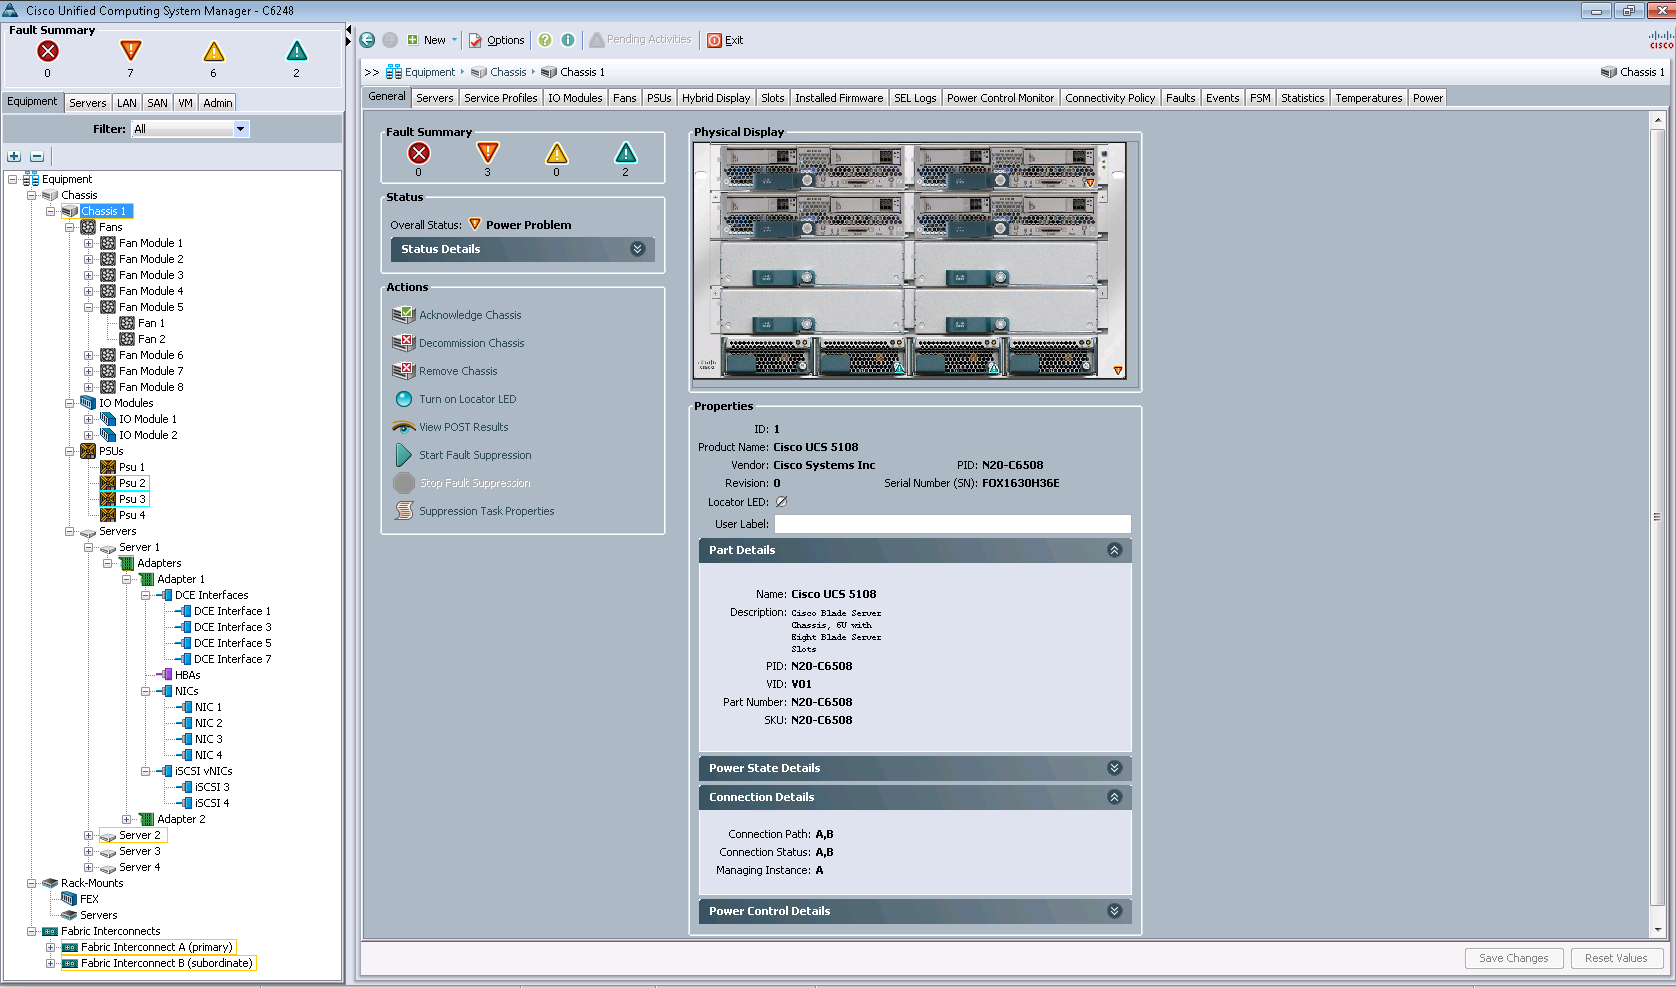Select Rack-Mounts FEX tree item
The width and height of the screenshot is (1676, 988).
pos(89,899)
